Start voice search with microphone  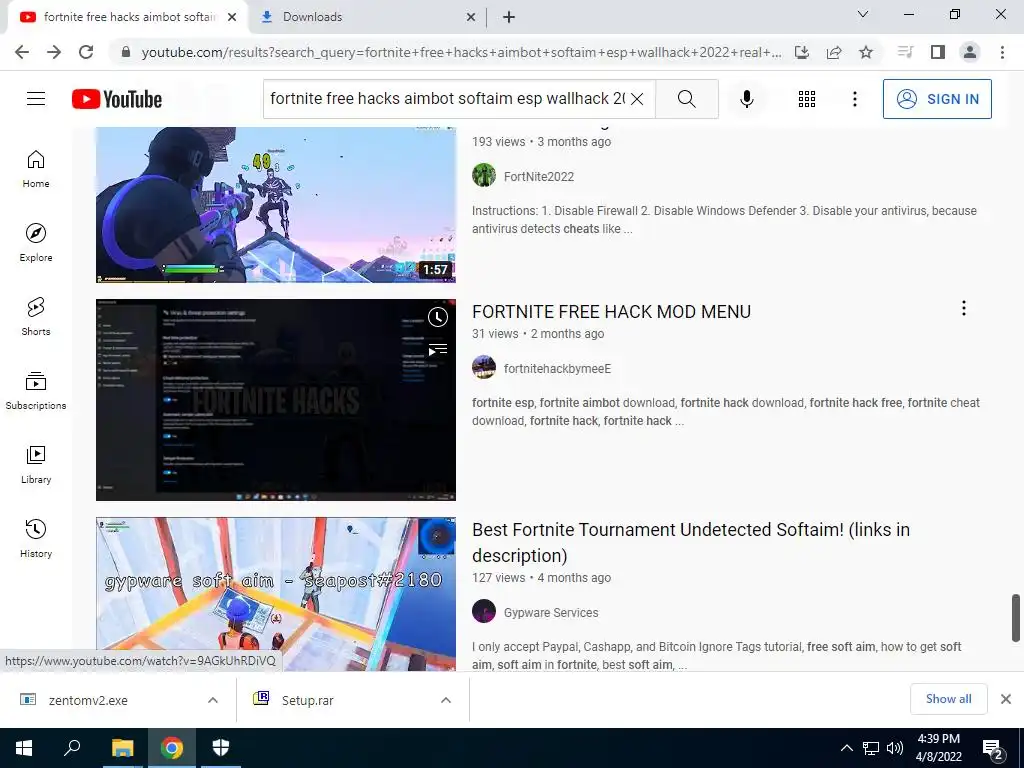point(746,99)
